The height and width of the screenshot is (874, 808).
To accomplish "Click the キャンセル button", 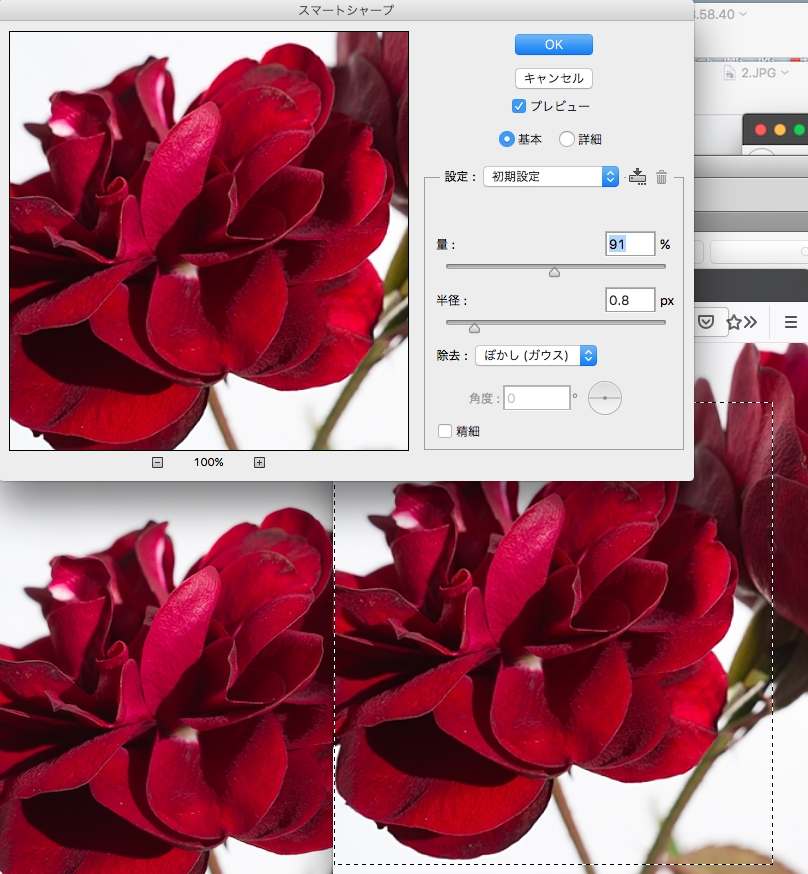I will [554, 78].
